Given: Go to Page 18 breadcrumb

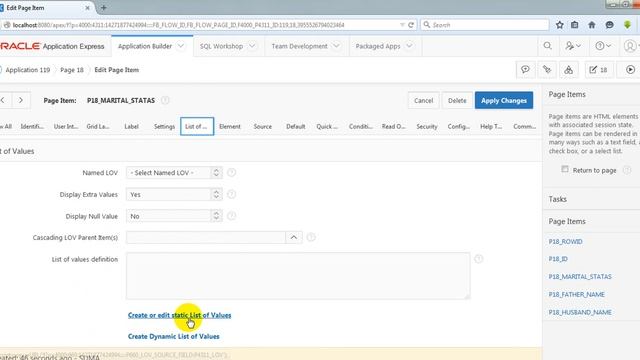Looking at the screenshot, I should [71, 70].
